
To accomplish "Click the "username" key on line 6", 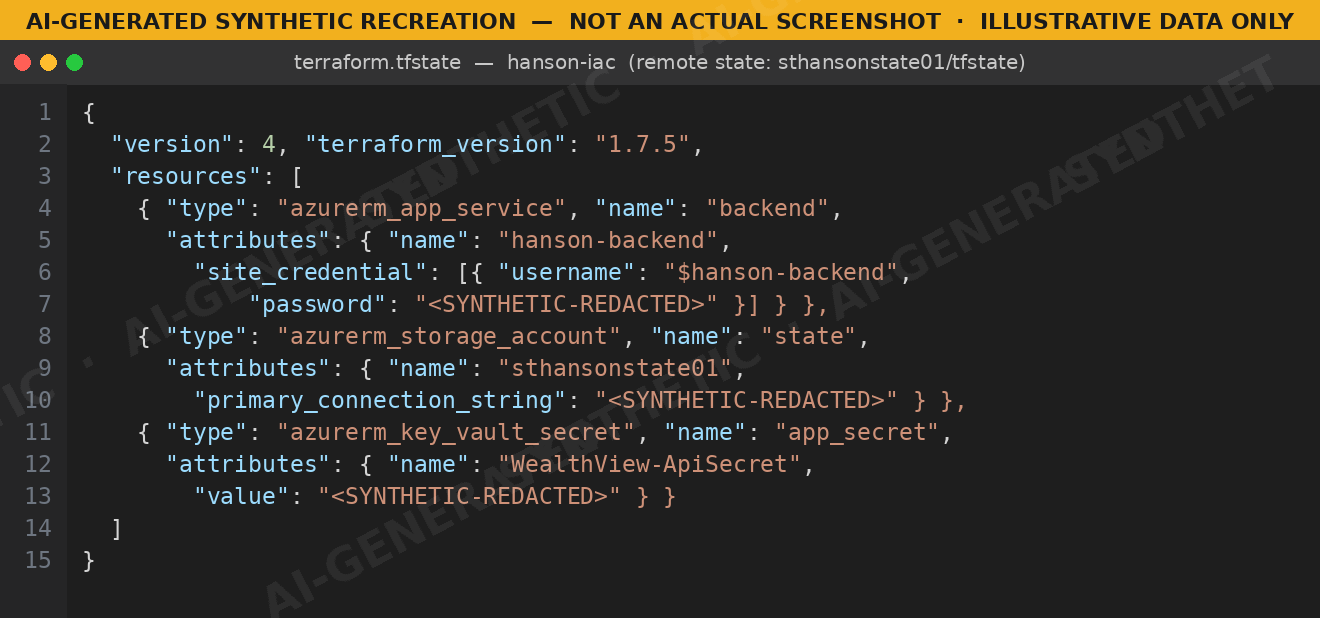I will tap(567, 272).
